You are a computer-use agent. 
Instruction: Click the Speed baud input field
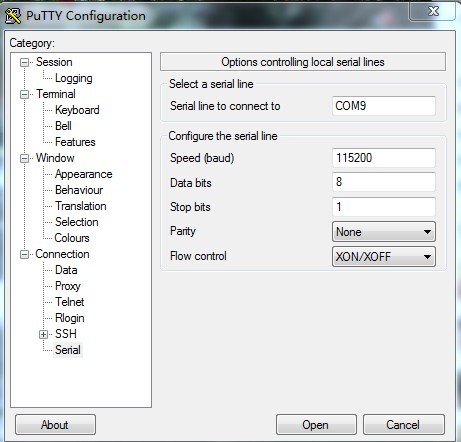[x=384, y=158]
